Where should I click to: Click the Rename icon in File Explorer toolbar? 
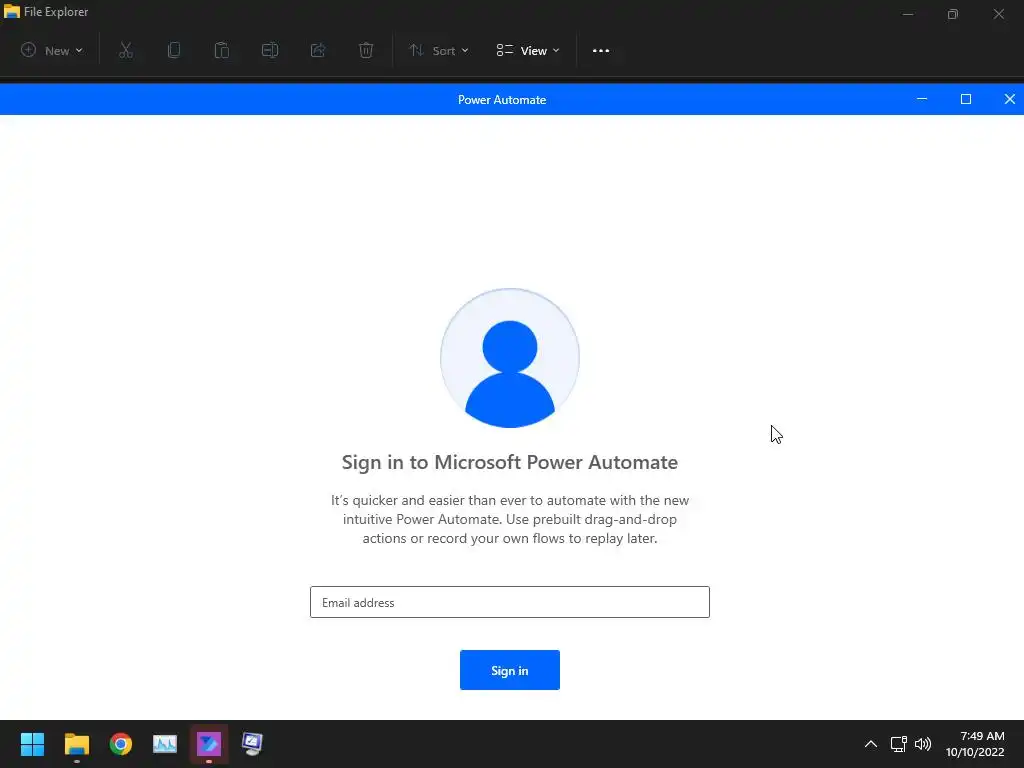tap(270, 50)
